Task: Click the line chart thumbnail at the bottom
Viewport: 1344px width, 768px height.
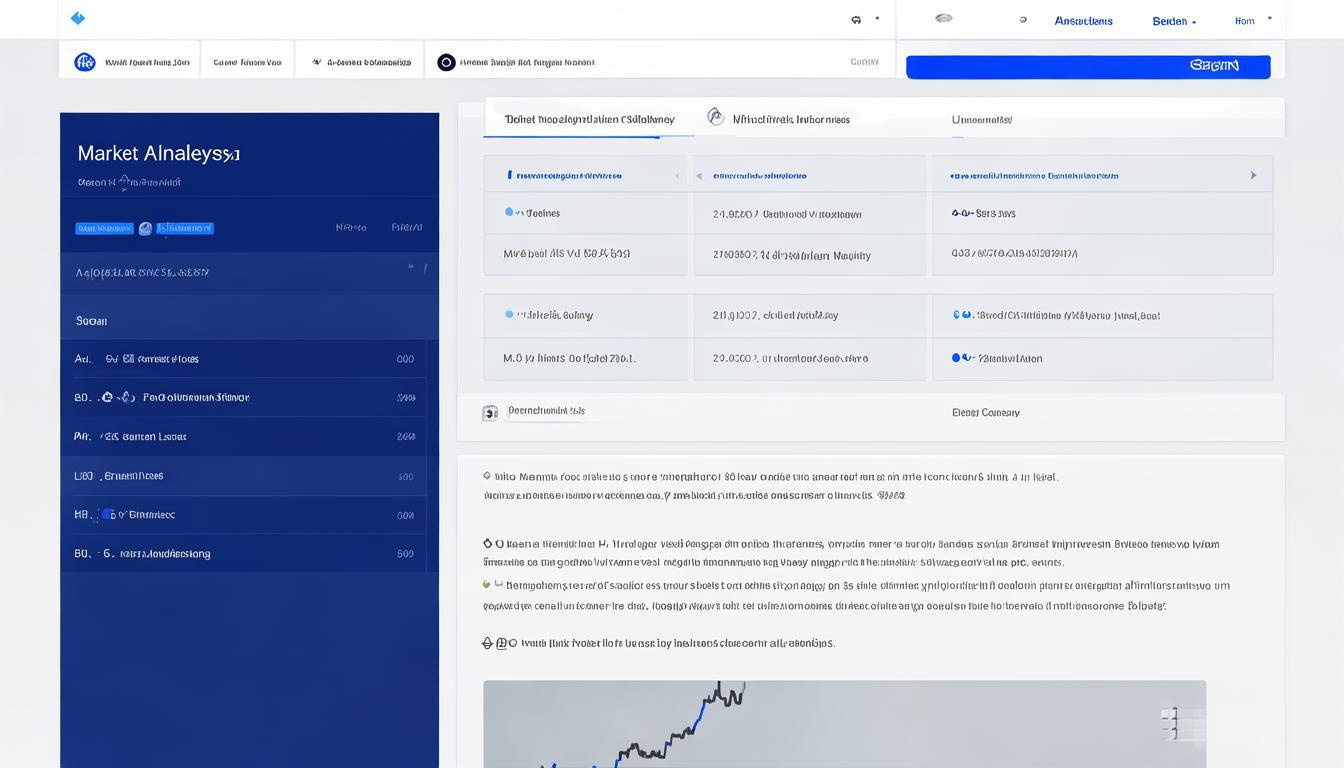Action: point(844,724)
